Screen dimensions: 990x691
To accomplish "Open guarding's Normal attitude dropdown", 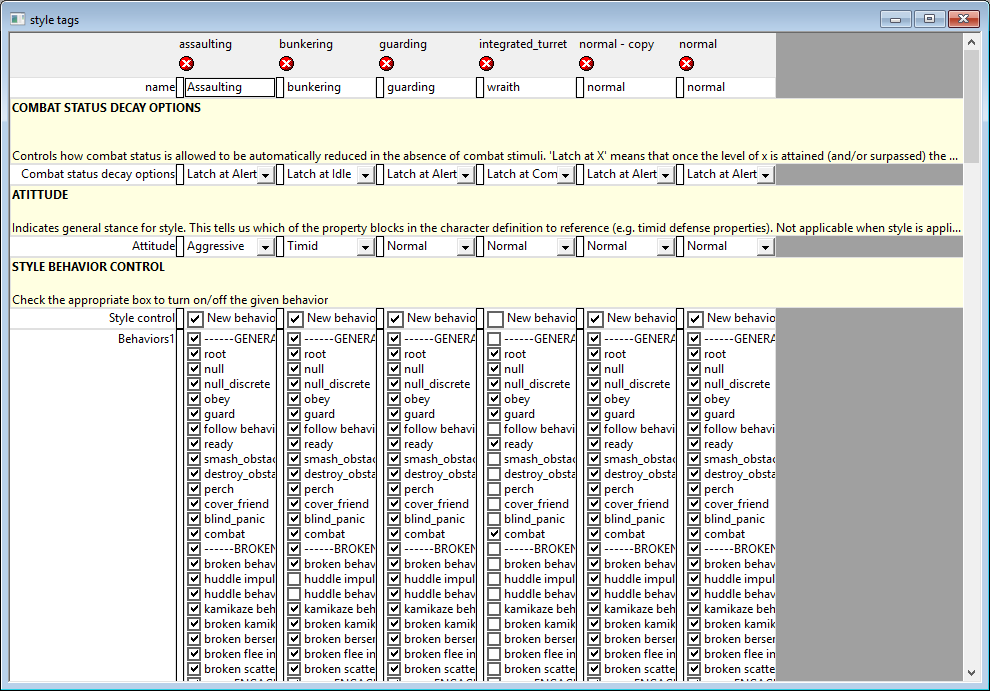I will [x=465, y=247].
